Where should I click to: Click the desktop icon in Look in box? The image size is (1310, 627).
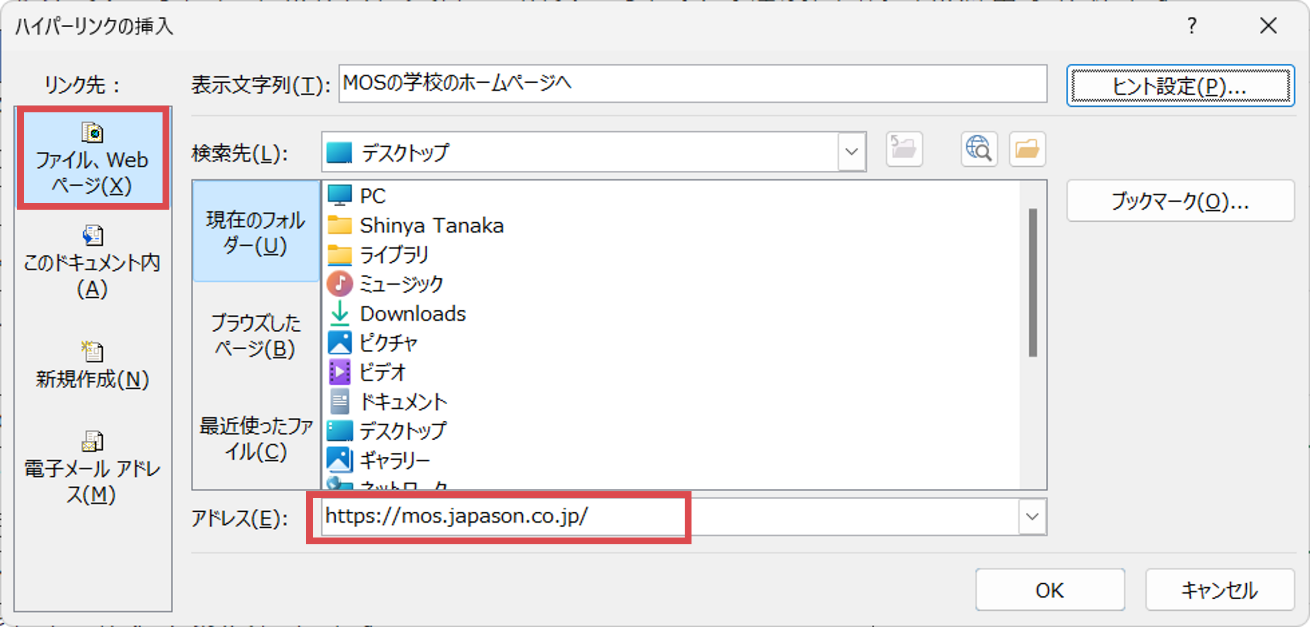click(340, 153)
